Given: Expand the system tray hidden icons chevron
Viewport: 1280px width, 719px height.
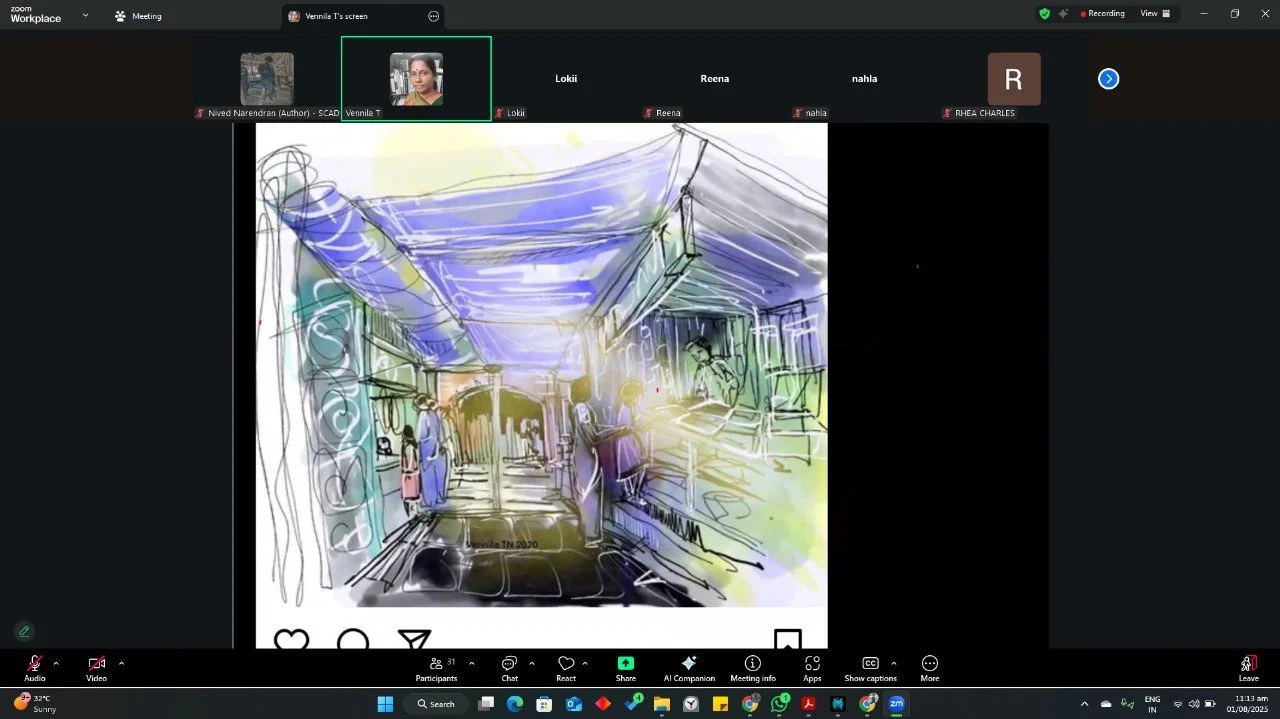Looking at the screenshot, I should pyautogui.click(x=1084, y=704).
